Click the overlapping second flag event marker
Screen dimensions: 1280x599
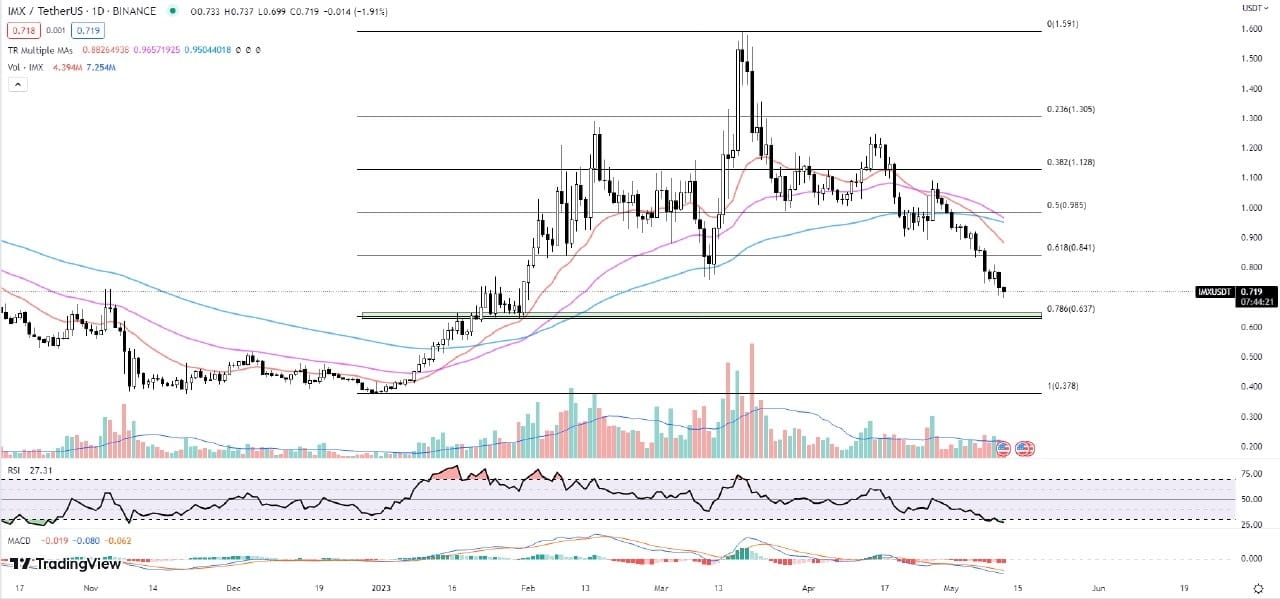point(1023,448)
